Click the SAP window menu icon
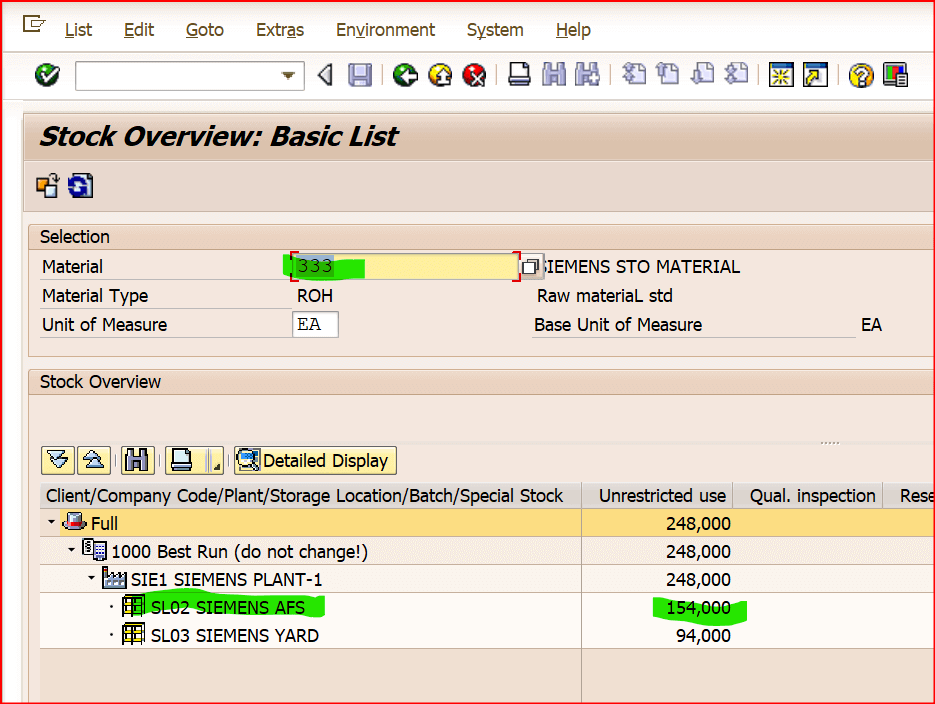Image resolution: width=935 pixels, height=704 pixels. coord(33,24)
